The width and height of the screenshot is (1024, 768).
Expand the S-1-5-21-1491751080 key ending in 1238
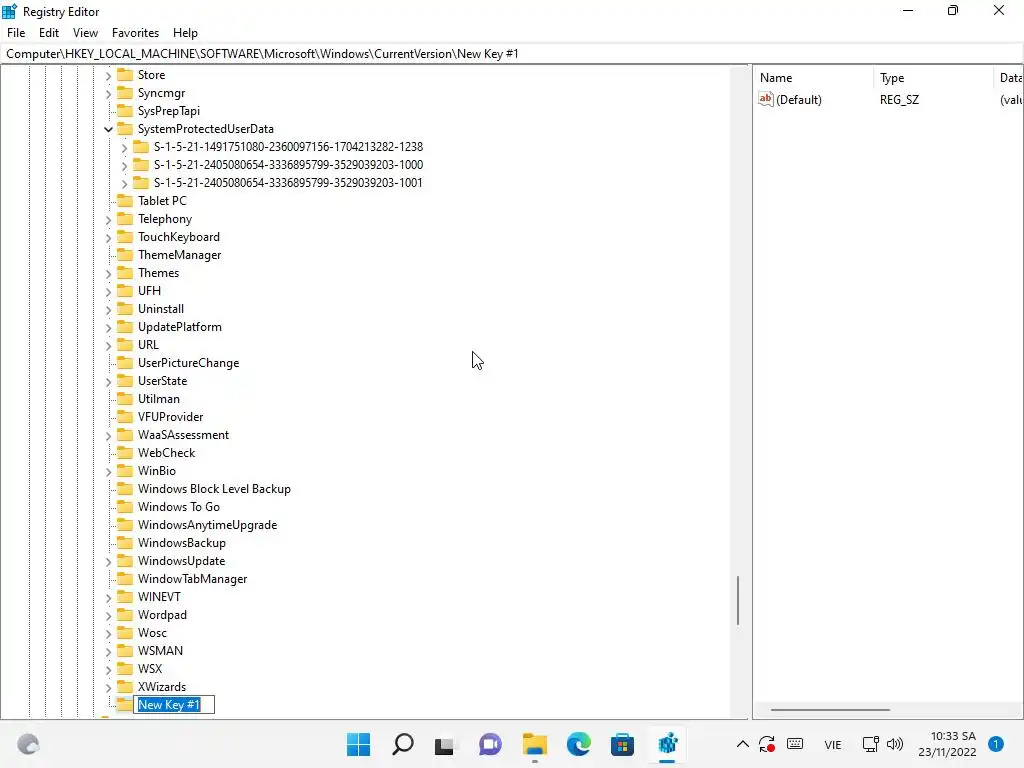[124, 148]
